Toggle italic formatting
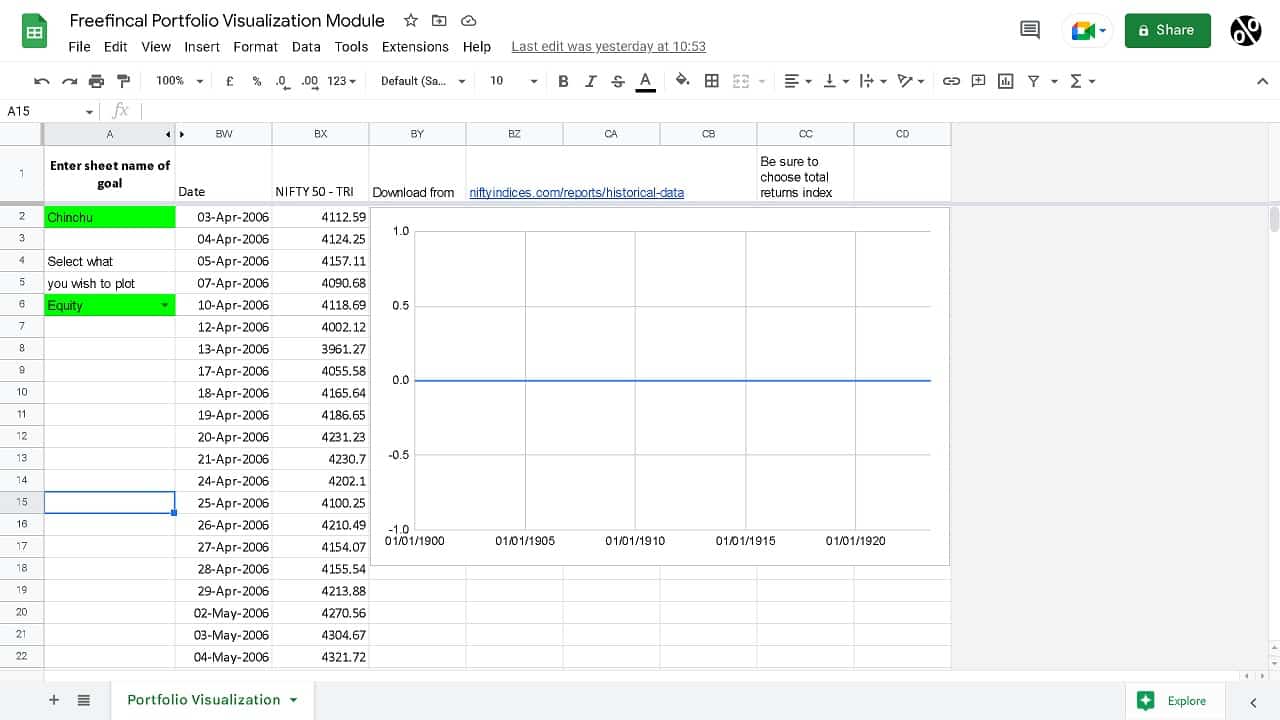The image size is (1280, 720). (x=590, y=81)
